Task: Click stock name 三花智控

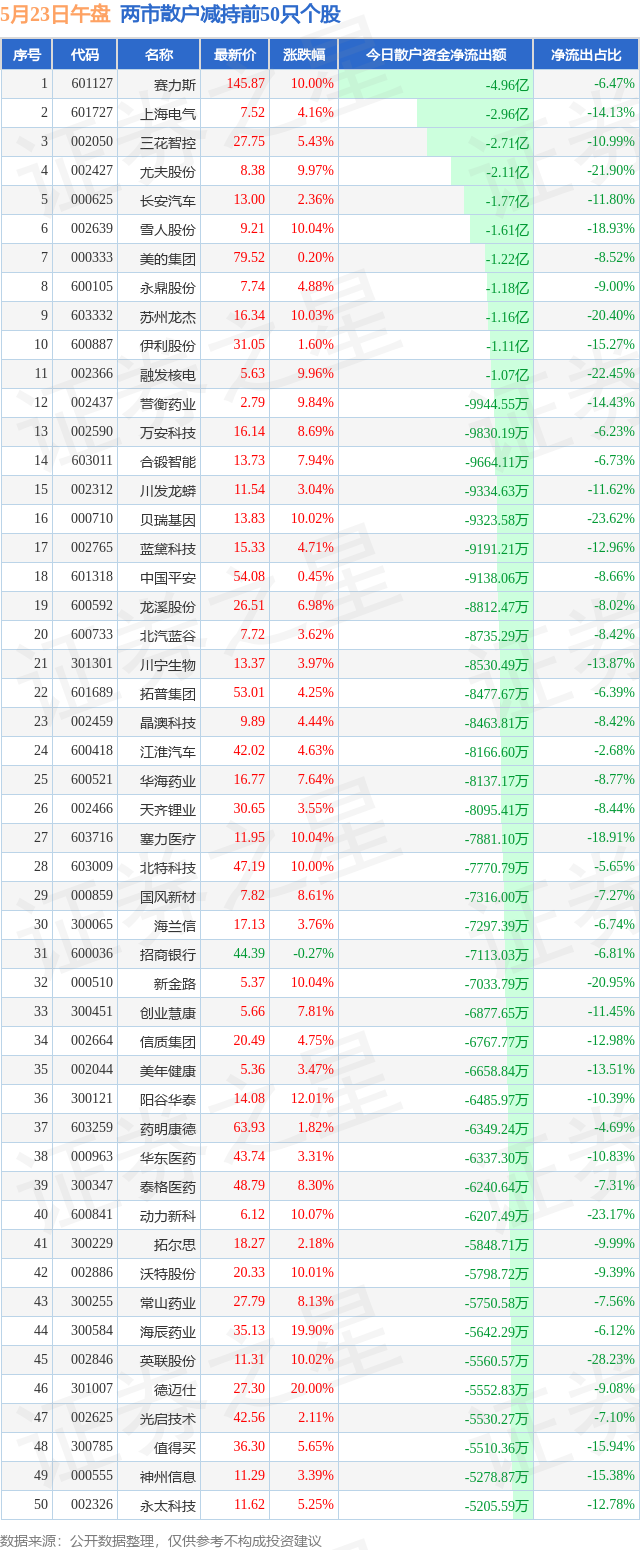Action: tap(169, 142)
